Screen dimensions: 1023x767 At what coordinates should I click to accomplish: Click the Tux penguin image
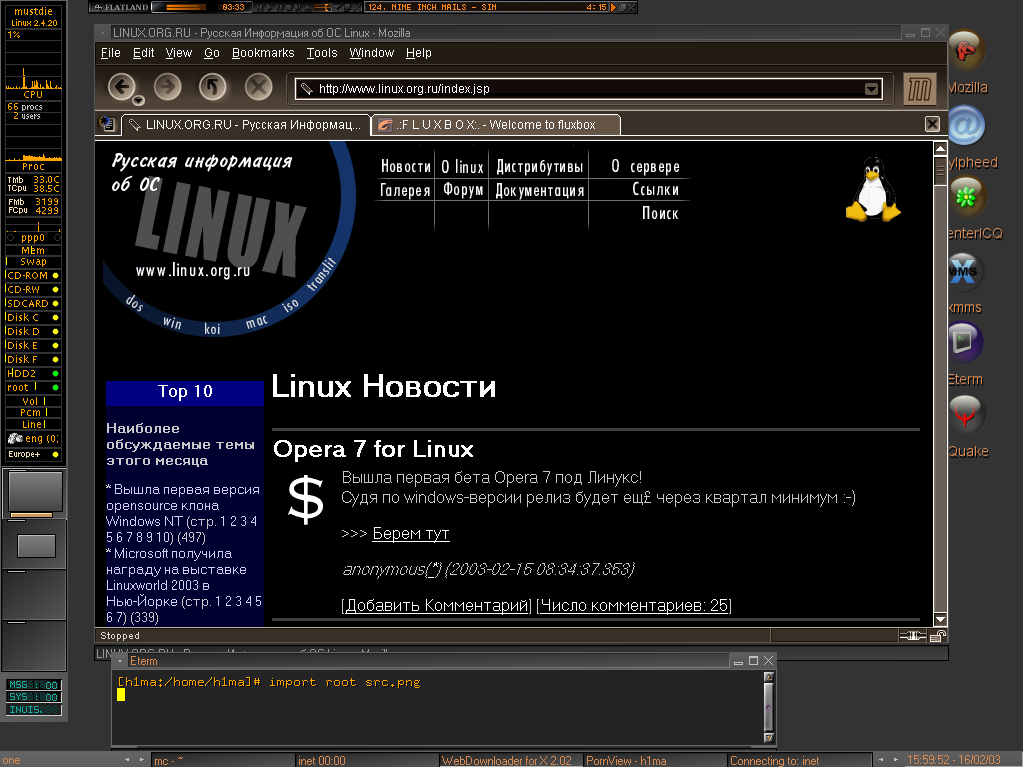coord(873,190)
